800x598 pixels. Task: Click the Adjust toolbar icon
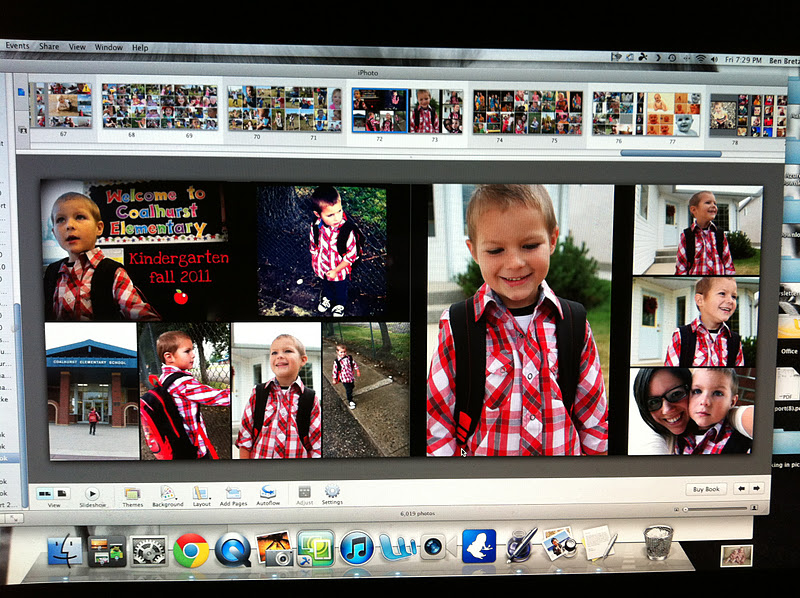click(x=305, y=492)
